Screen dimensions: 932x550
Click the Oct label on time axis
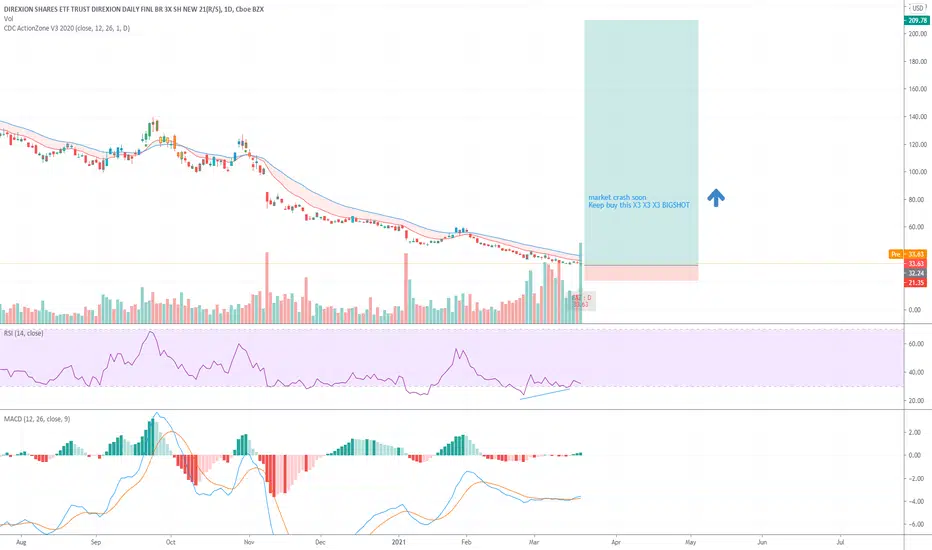point(171,542)
